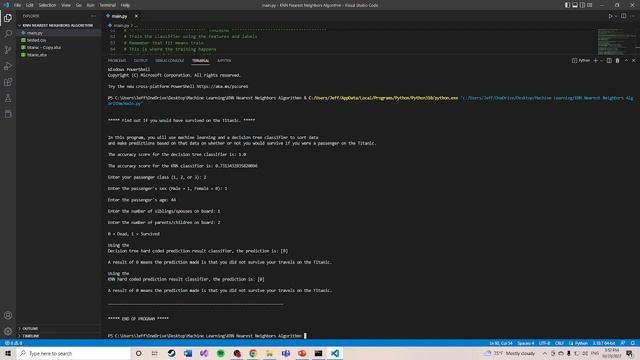Open the Explorer view in the activity bar

(8, 18)
